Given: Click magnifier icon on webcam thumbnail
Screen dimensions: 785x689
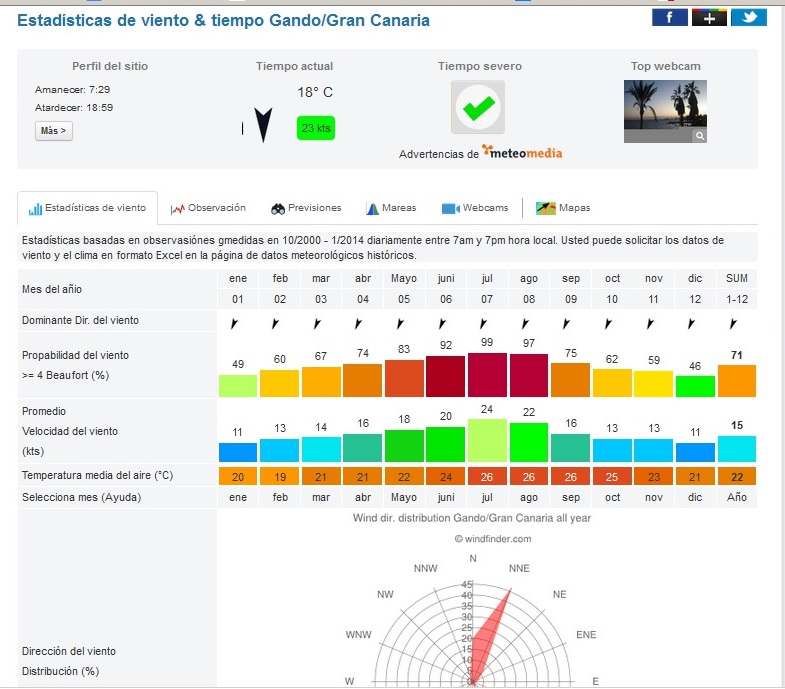Looking at the screenshot, I should (x=700, y=135).
